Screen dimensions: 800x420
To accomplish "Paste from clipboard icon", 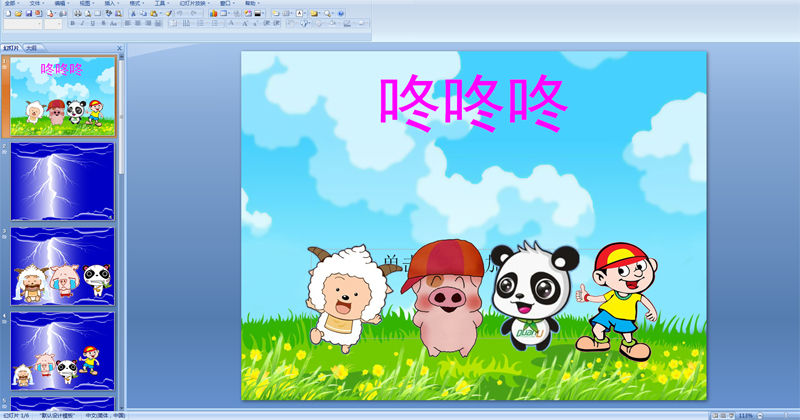I will (154, 14).
